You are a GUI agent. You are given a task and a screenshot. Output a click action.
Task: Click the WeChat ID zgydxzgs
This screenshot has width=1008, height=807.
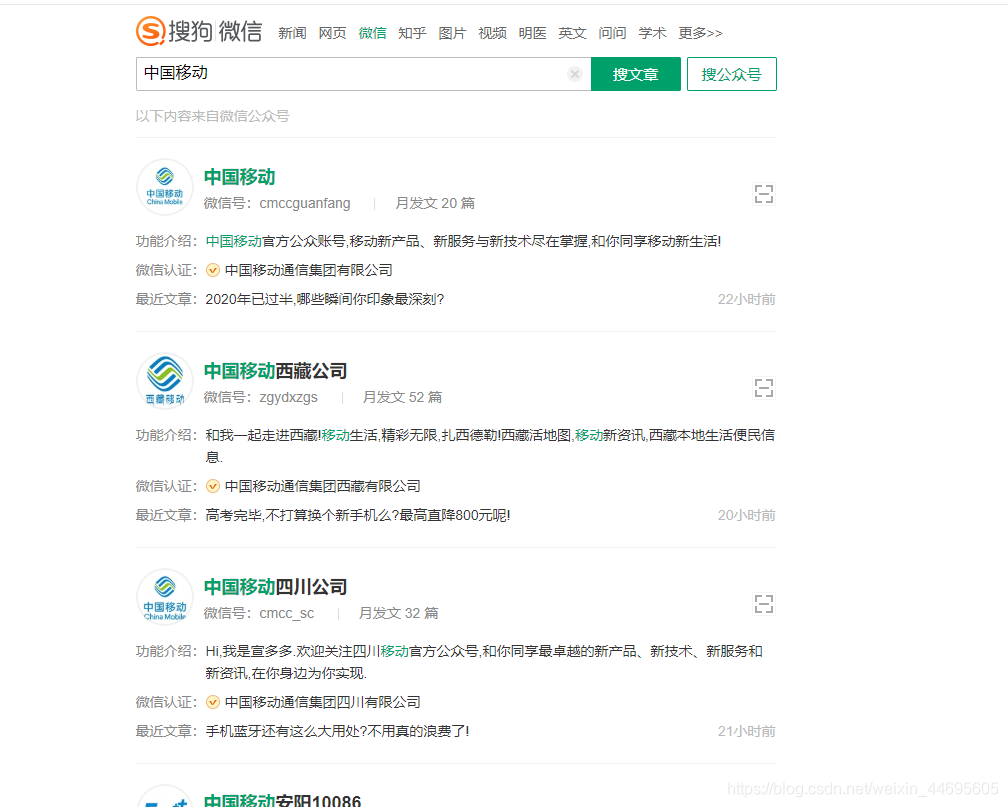coord(289,397)
